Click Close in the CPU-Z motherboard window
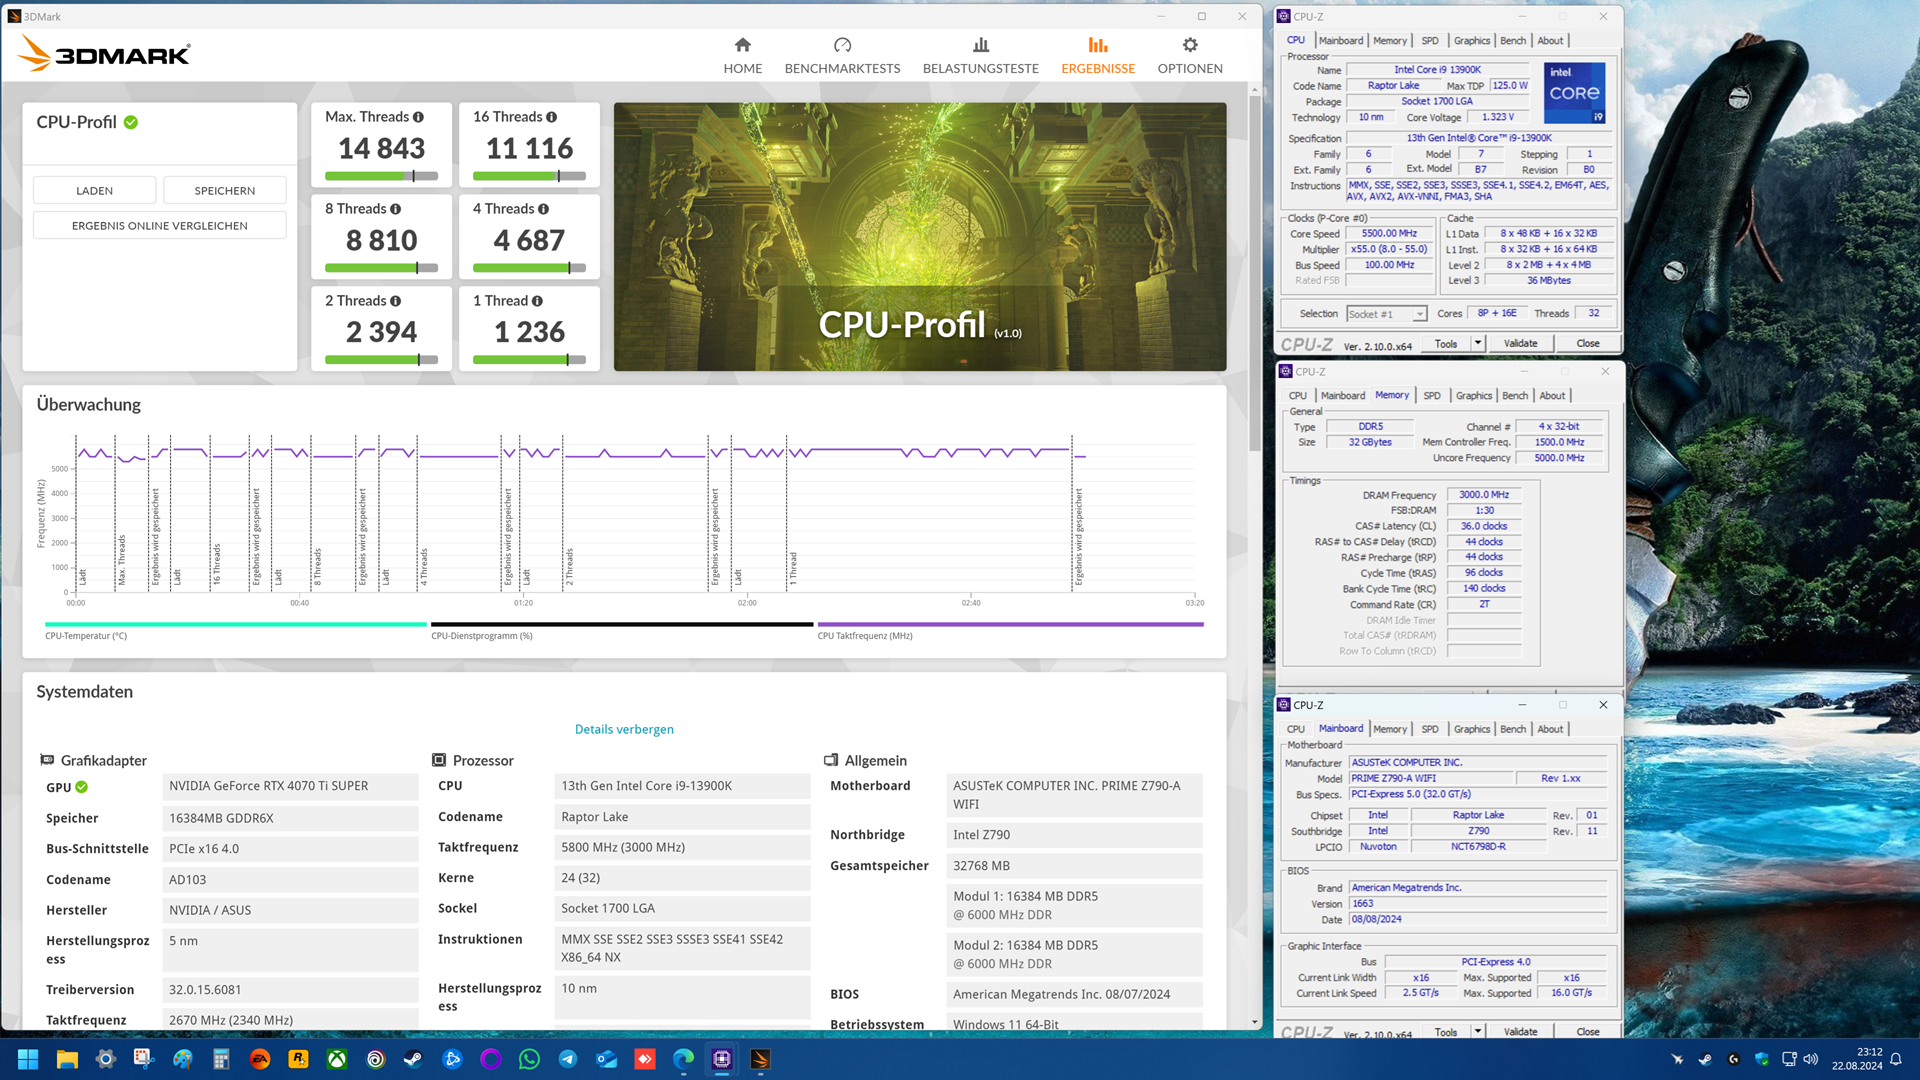 (x=1587, y=1031)
